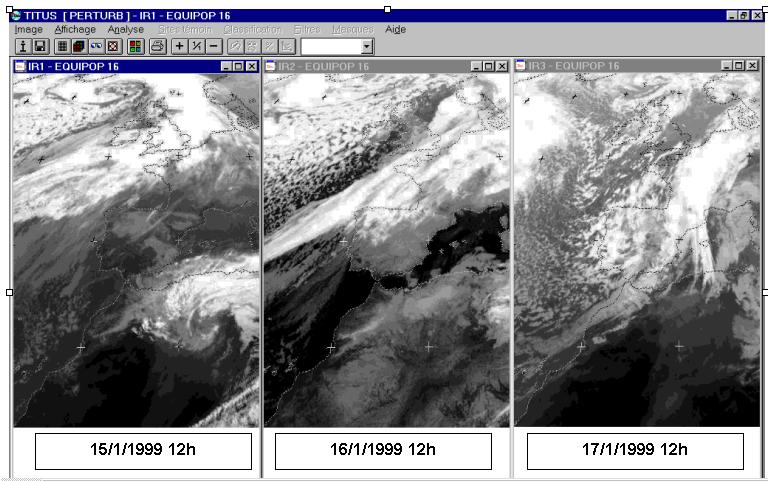Open the Analyse menu
The height and width of the screenshot is (482, 769).
point(125,30)
